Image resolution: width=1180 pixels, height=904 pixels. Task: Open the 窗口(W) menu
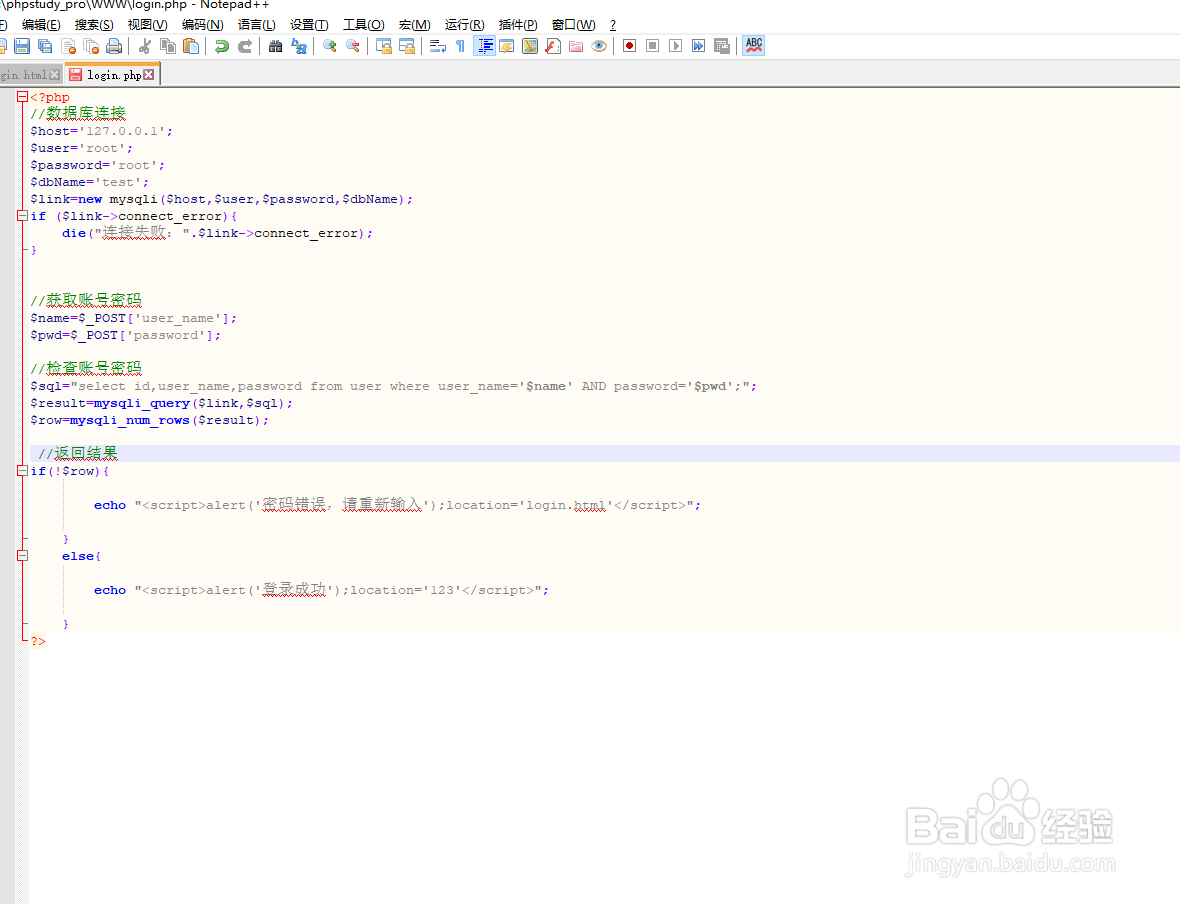(x=573, y=25)
